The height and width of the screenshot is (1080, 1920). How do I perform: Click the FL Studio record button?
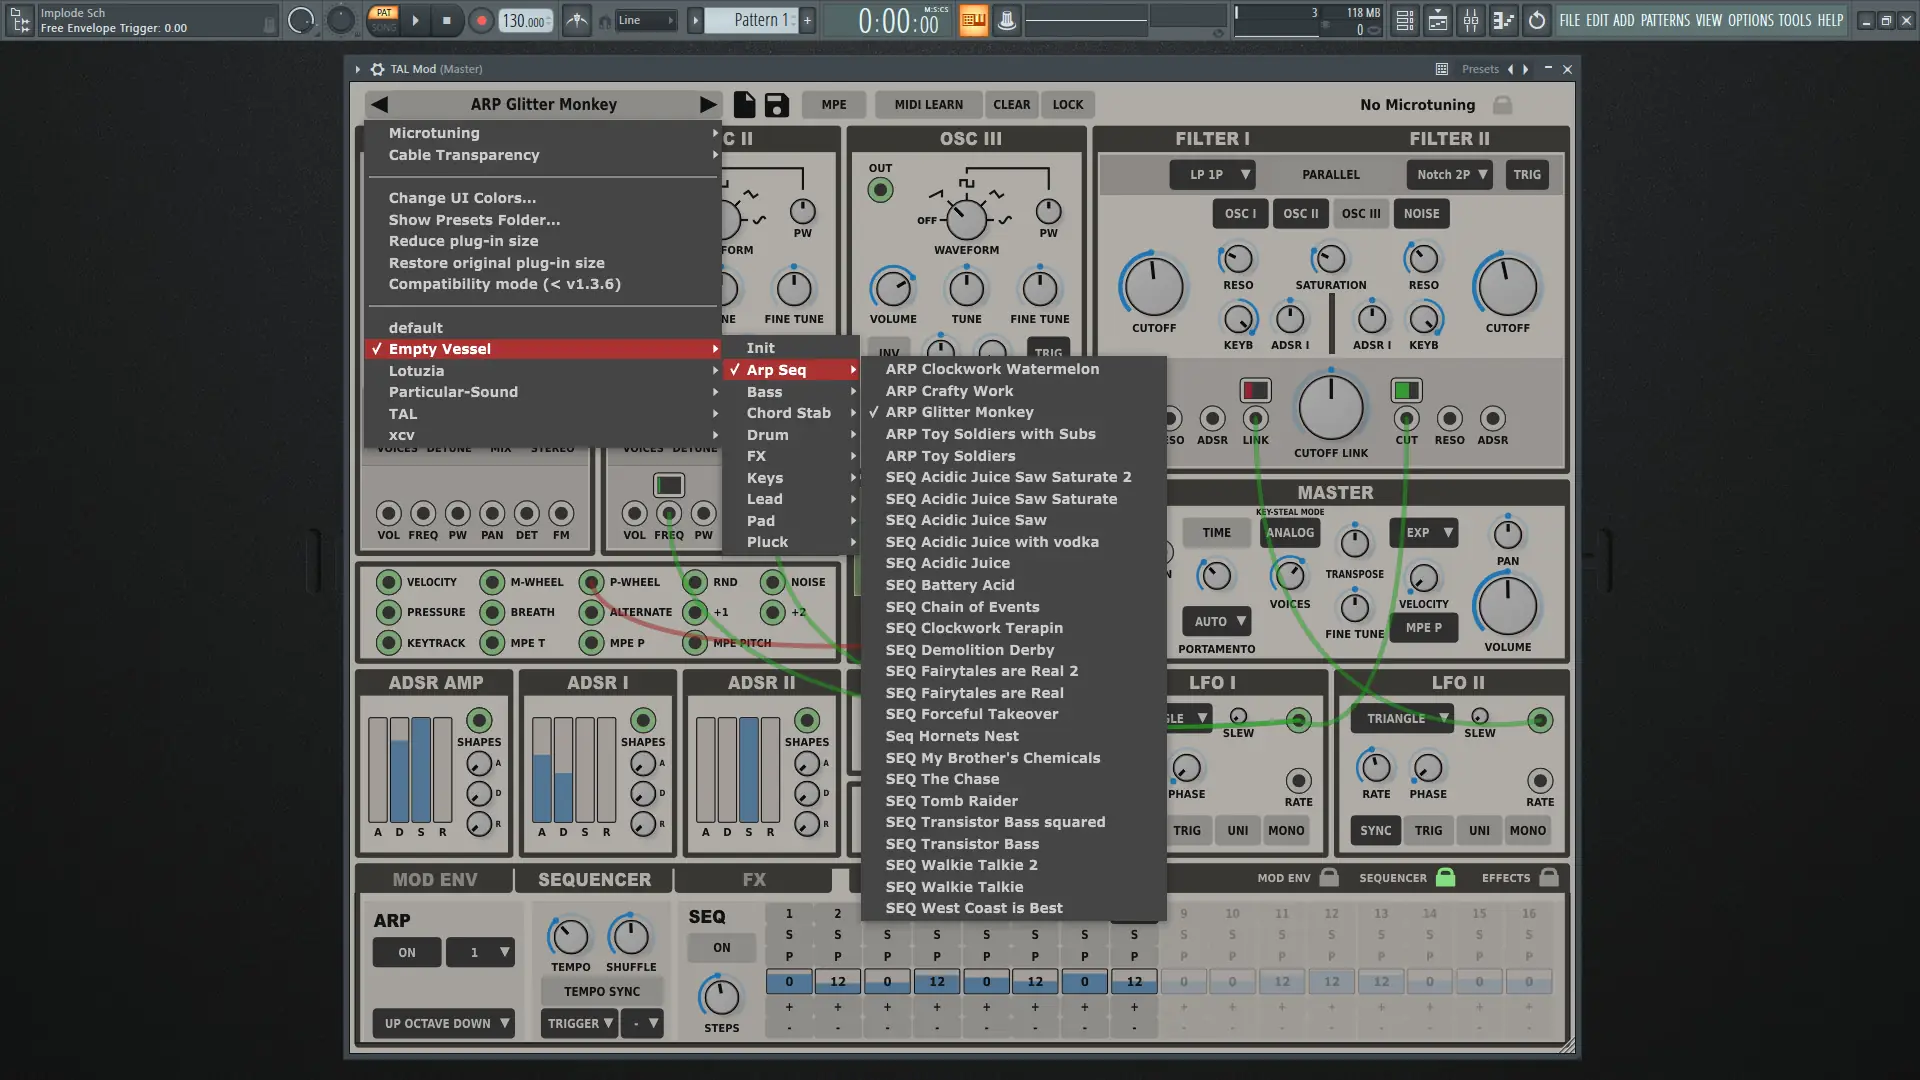click(x=481, y=20)
